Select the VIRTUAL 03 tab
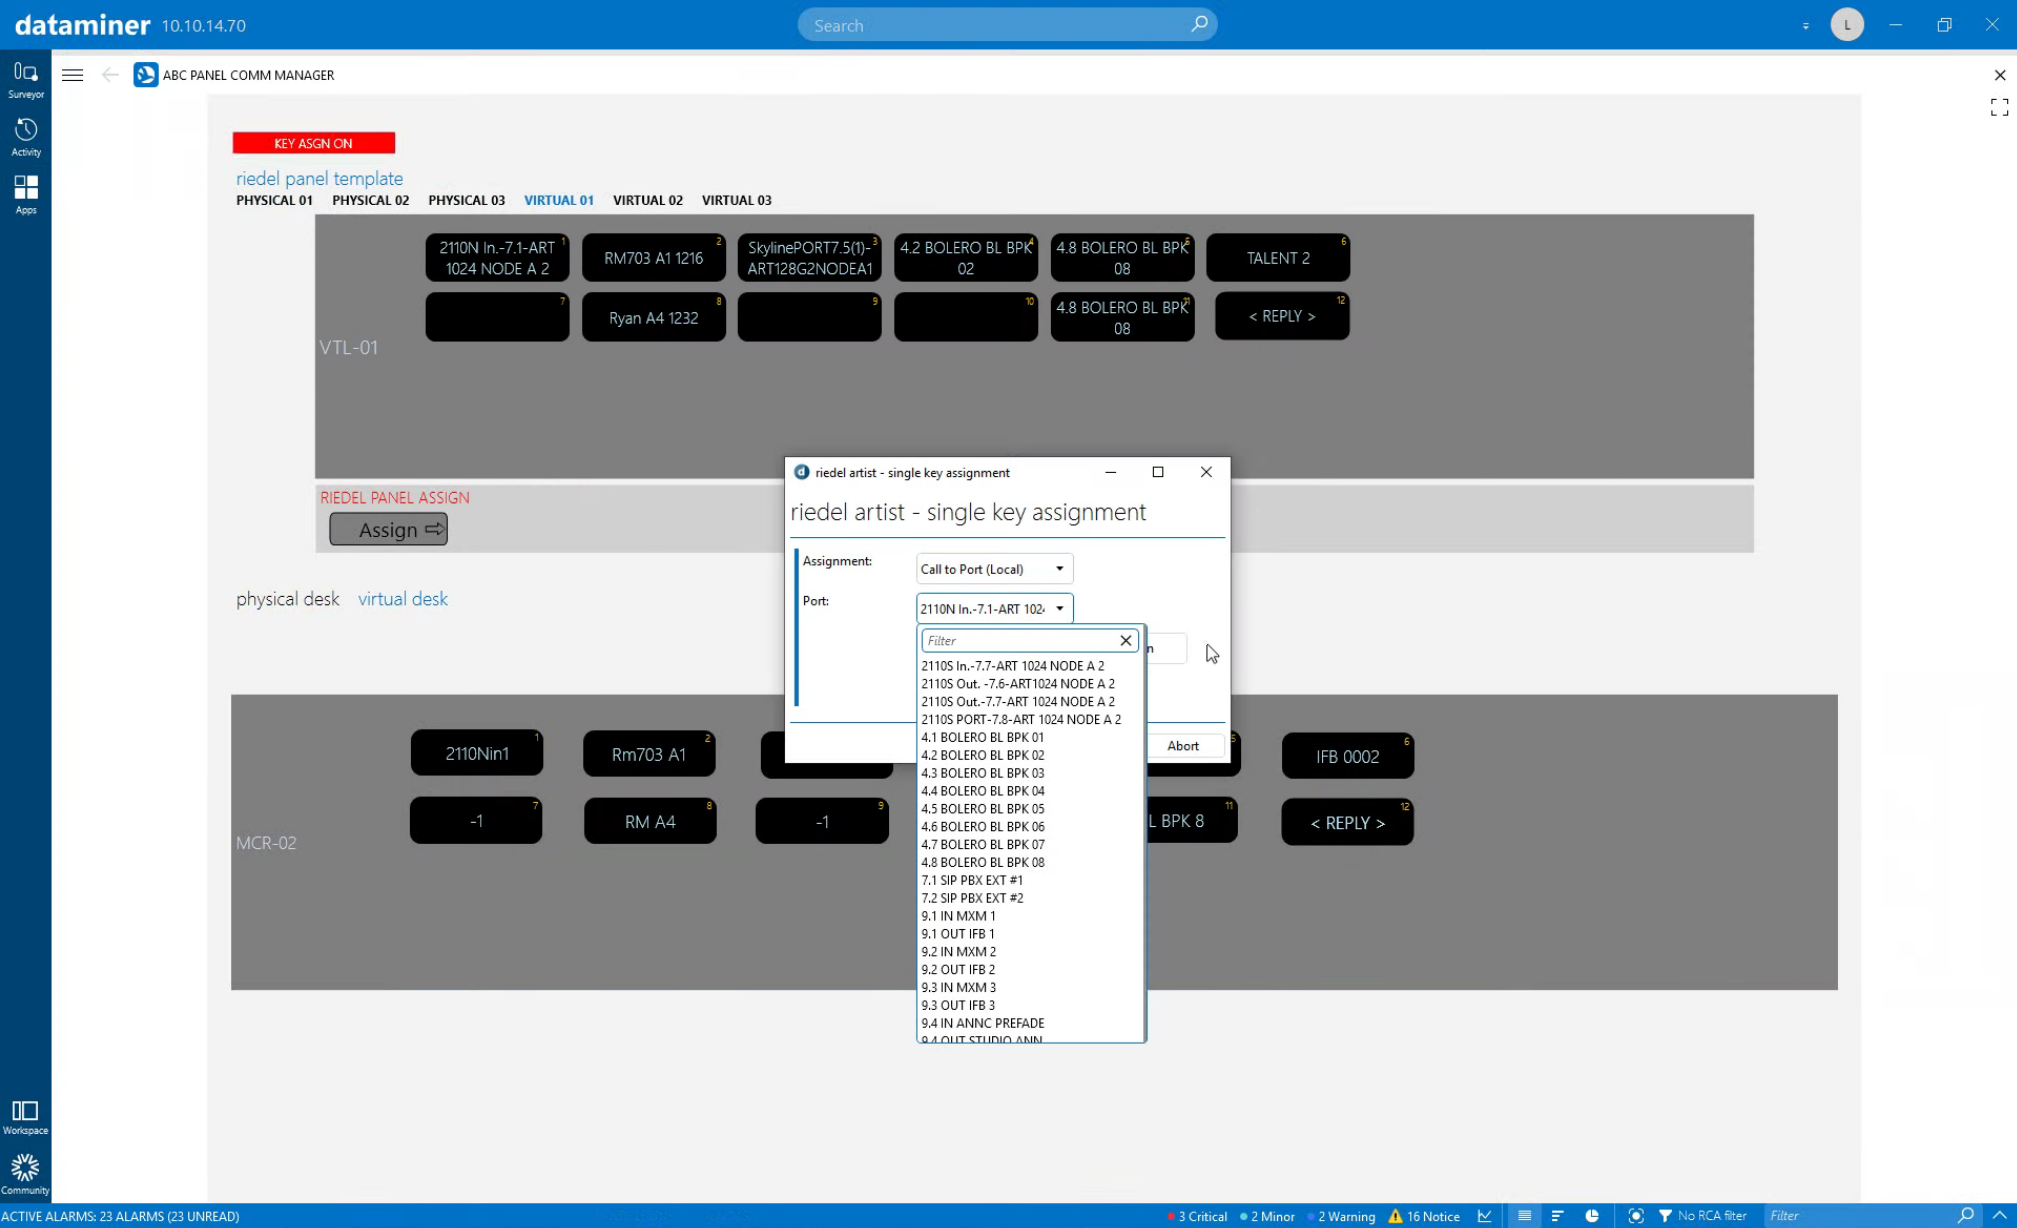The image size is (2017, 1228). pos(737,200)
